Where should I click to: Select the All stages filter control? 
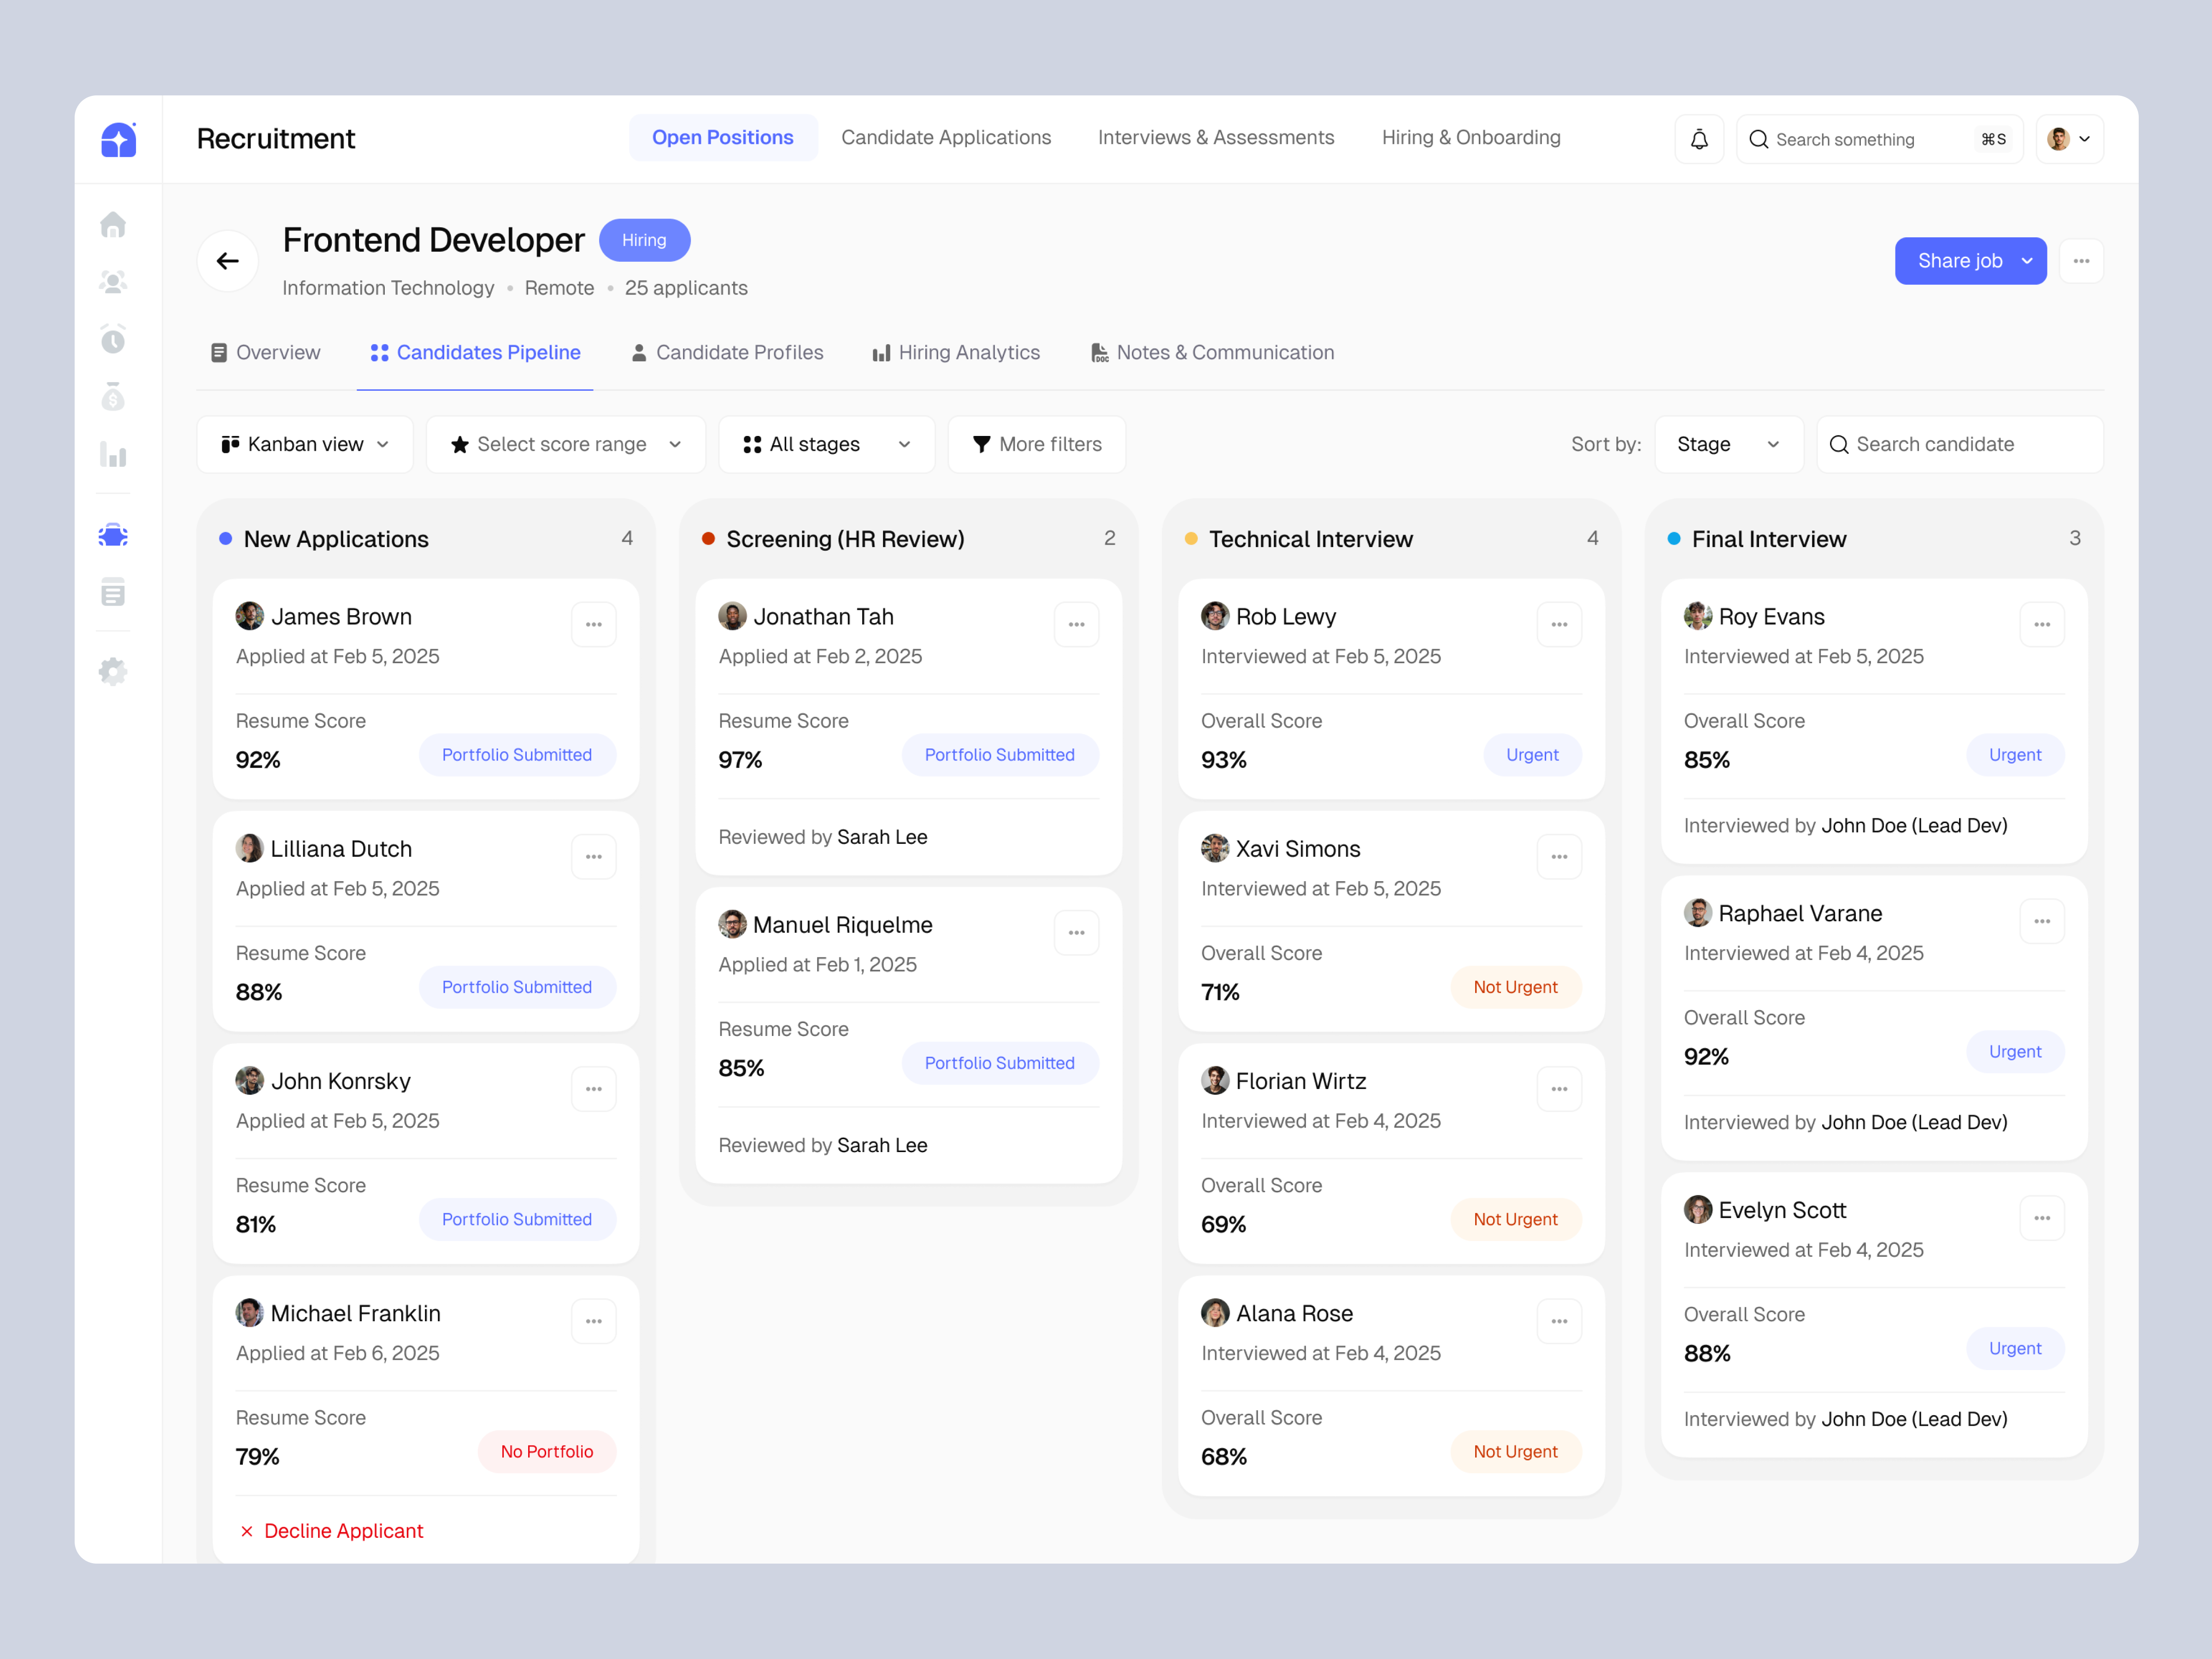coord(826,444)
